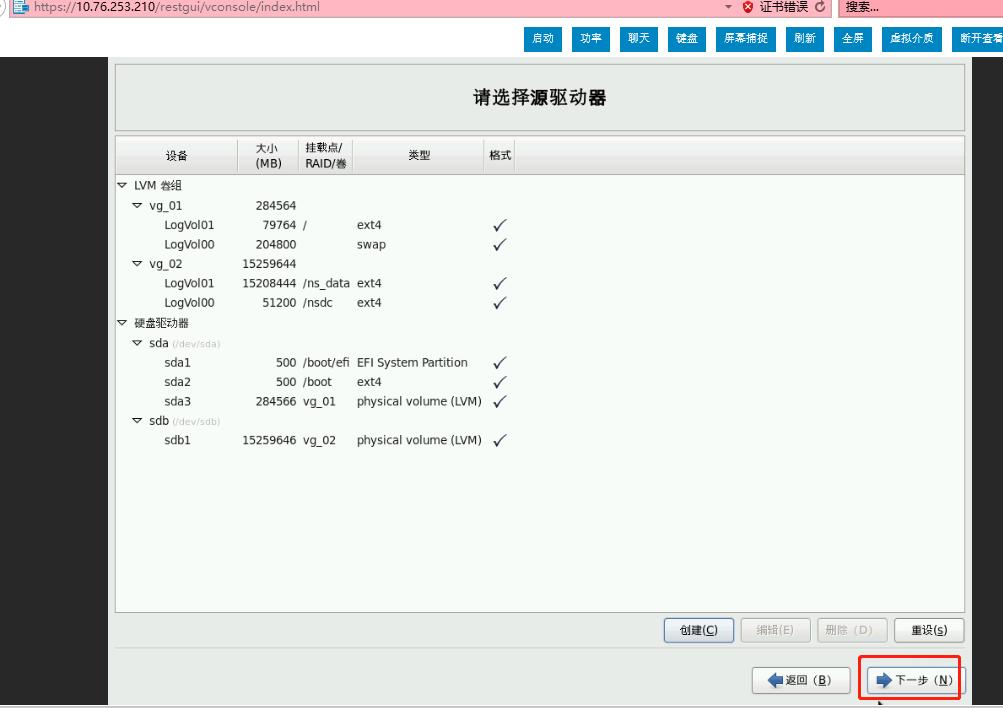Toggle the format checkmark for sda1
The image size is (1003, 708).
click(x=499, y=362)
